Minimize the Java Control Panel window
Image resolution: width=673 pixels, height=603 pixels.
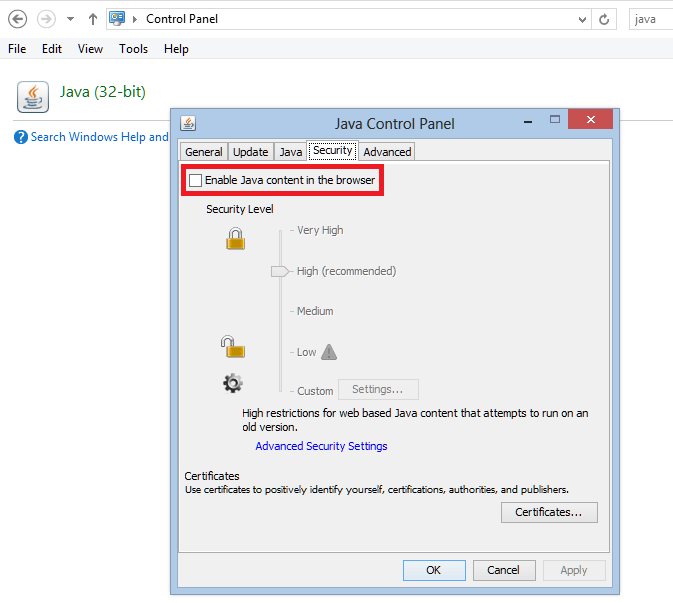click(x=528, y=122)
